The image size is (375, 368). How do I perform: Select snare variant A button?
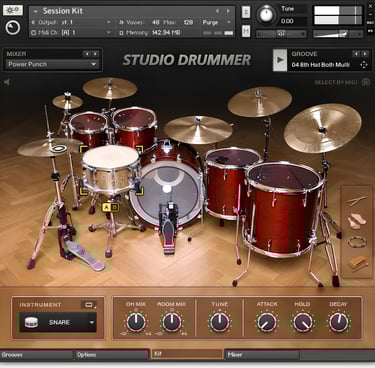tap(106, 207)
